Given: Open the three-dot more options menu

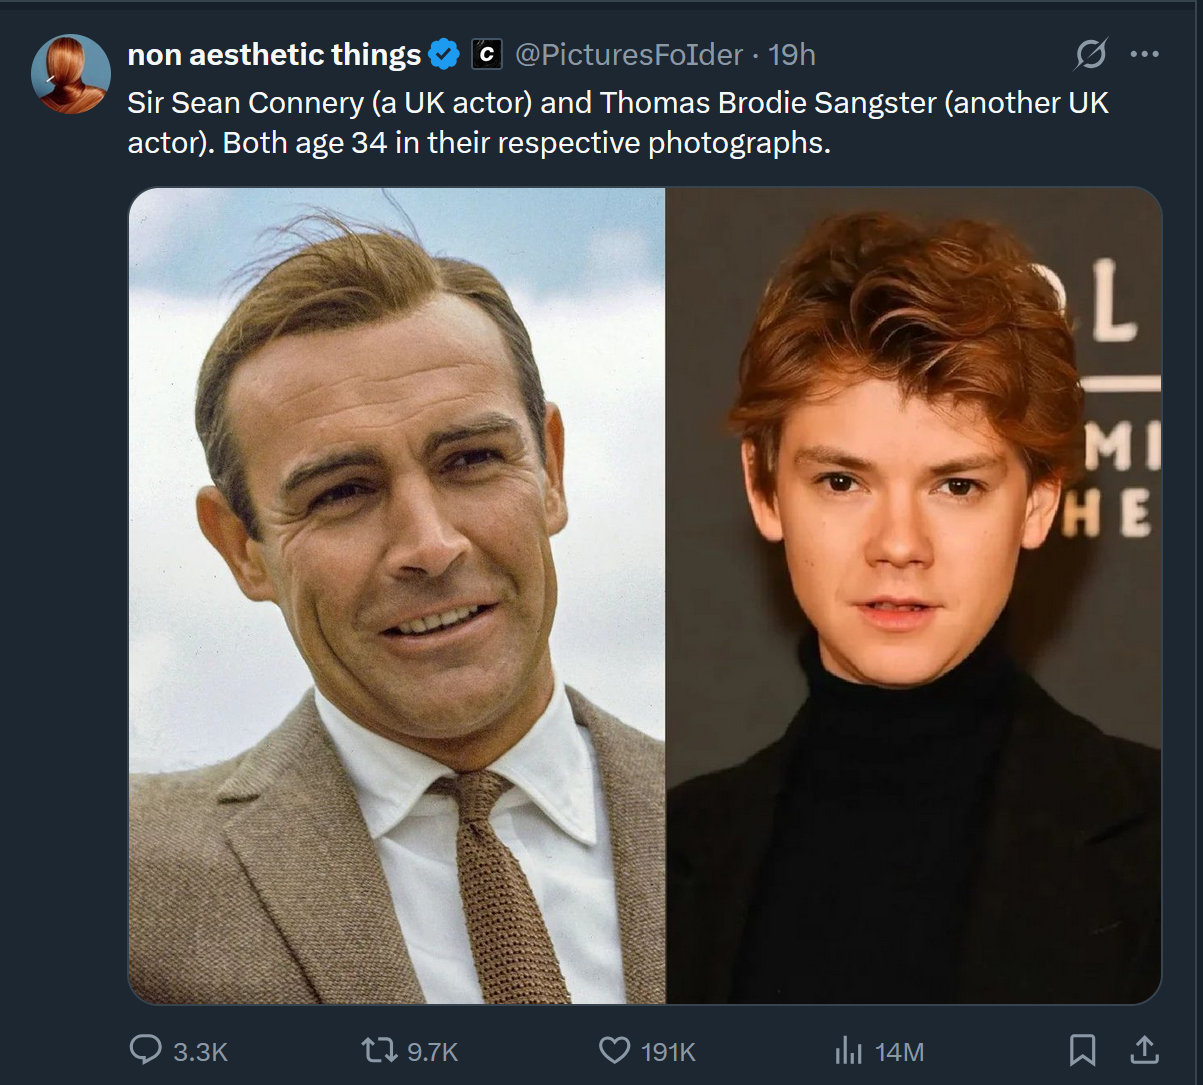Looking at the screenshot, I should (x=1144, y=54).
